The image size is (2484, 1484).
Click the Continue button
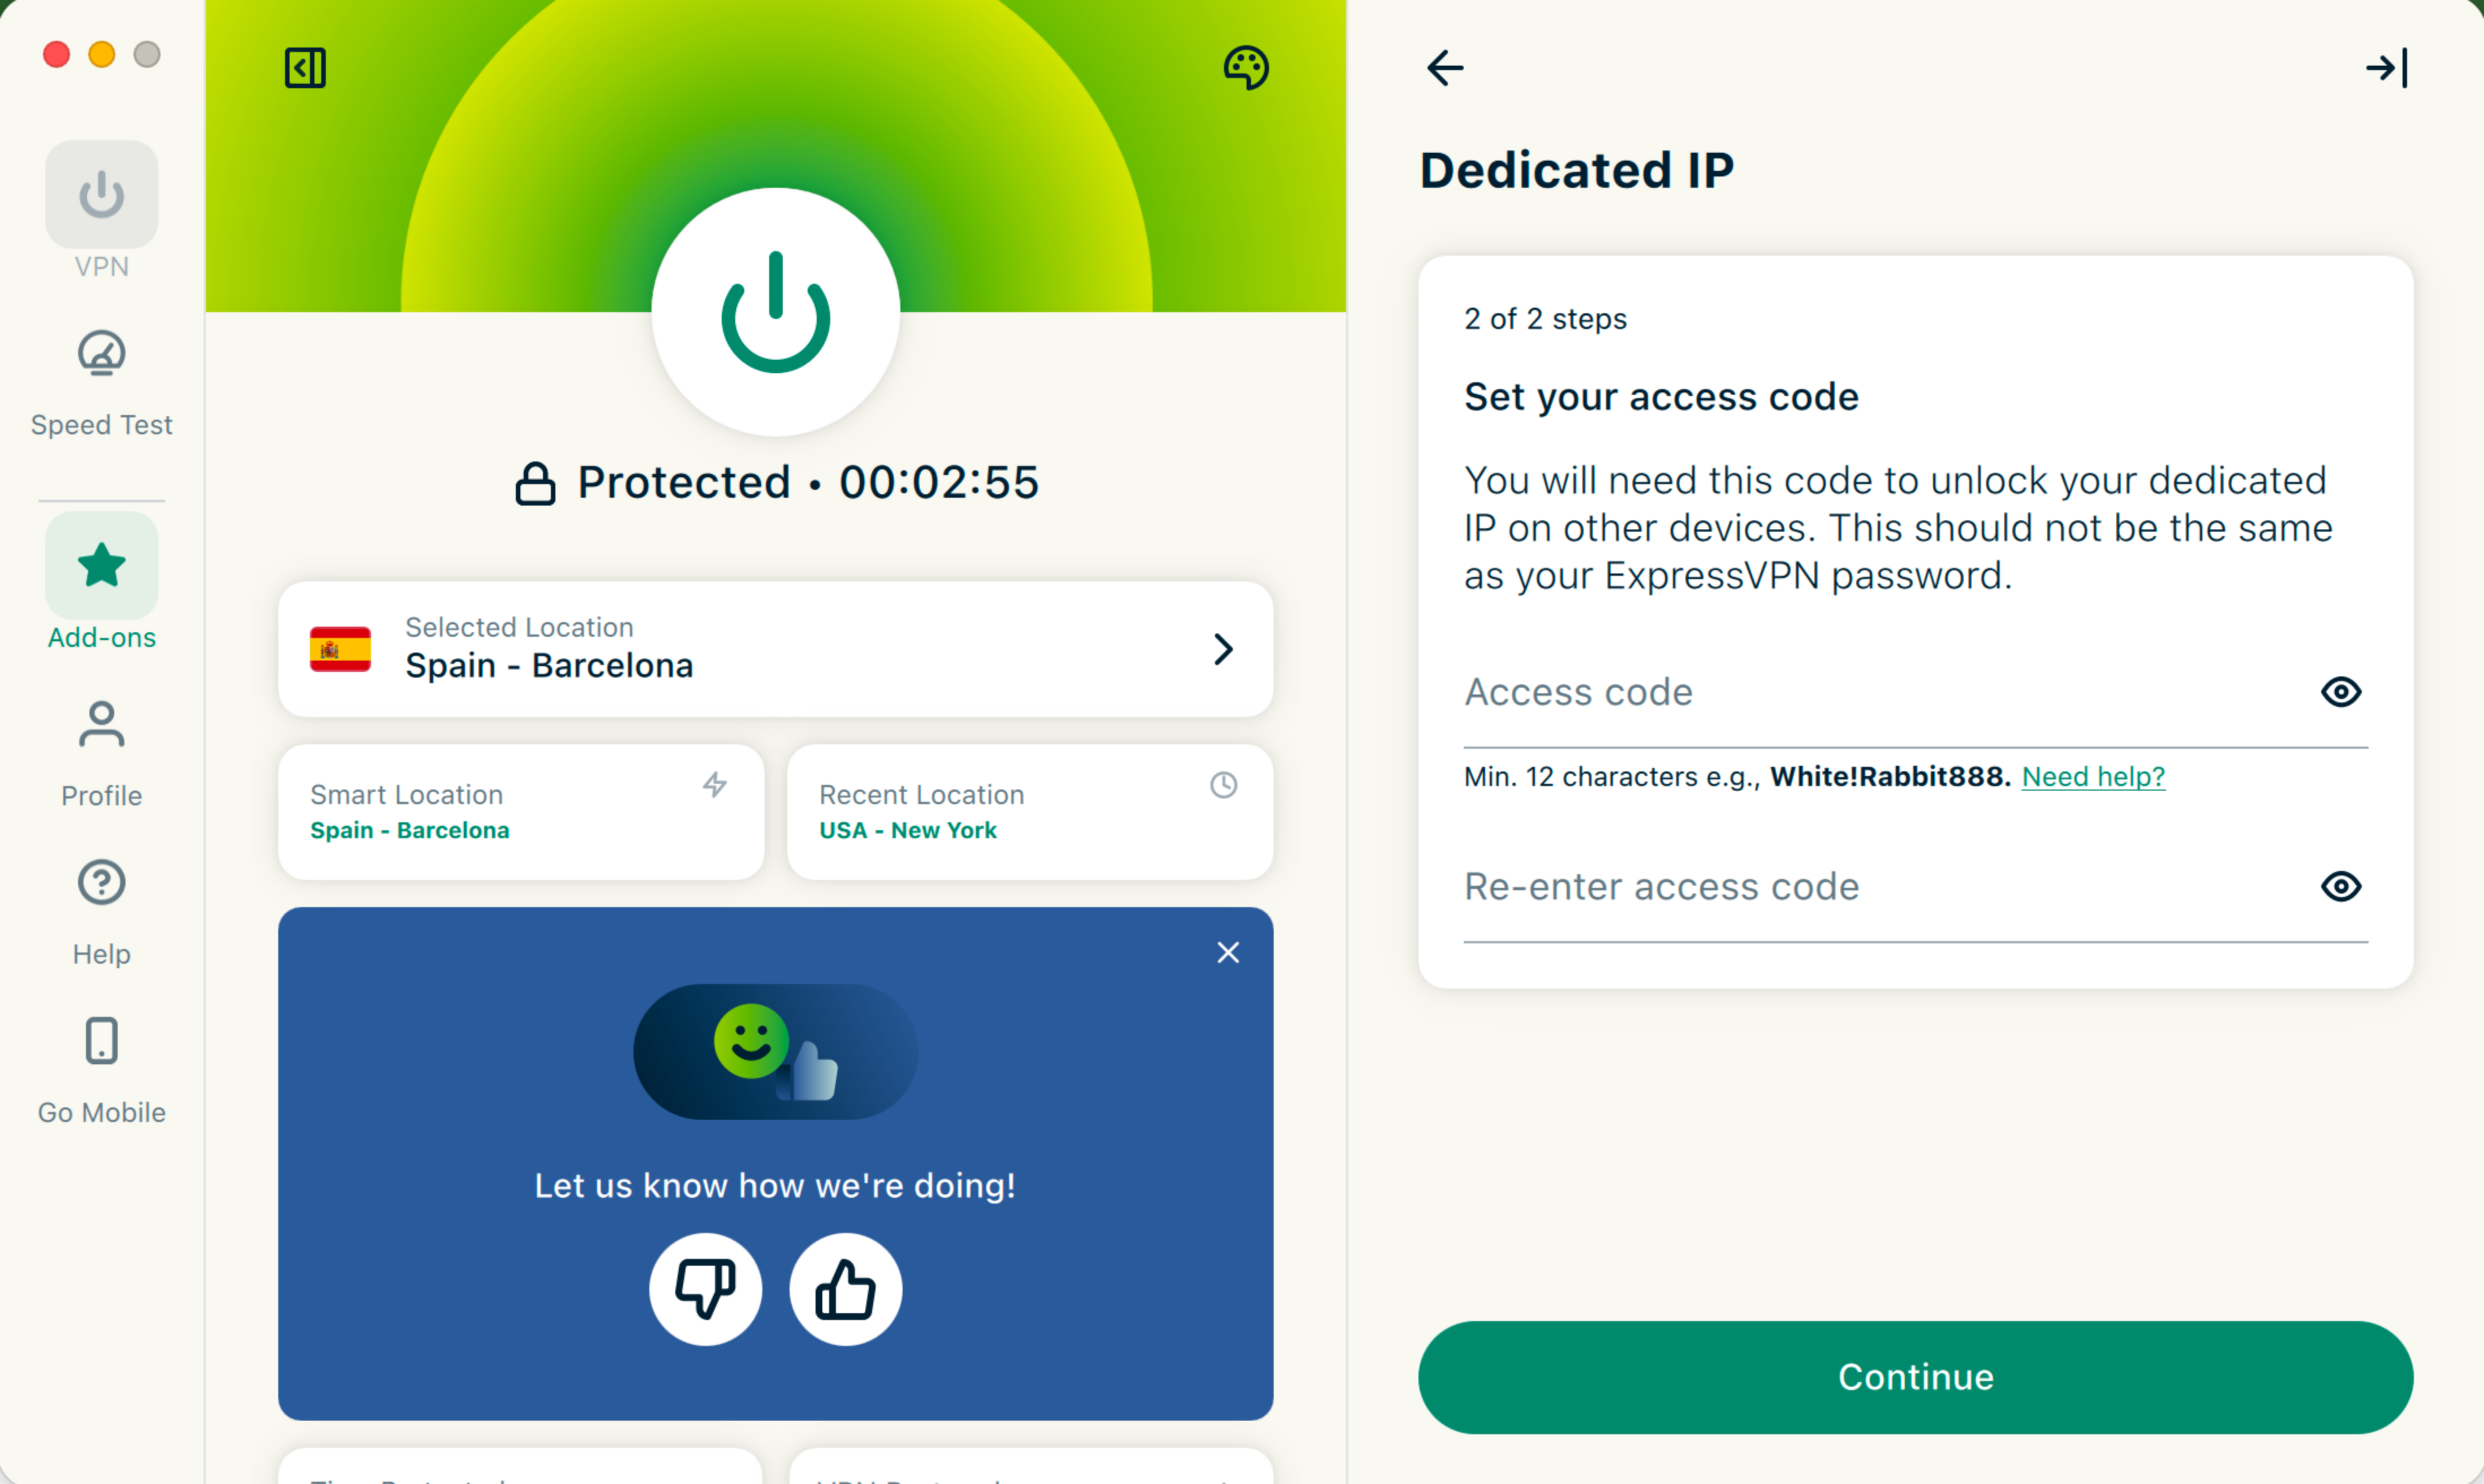pos(1915,1377)
